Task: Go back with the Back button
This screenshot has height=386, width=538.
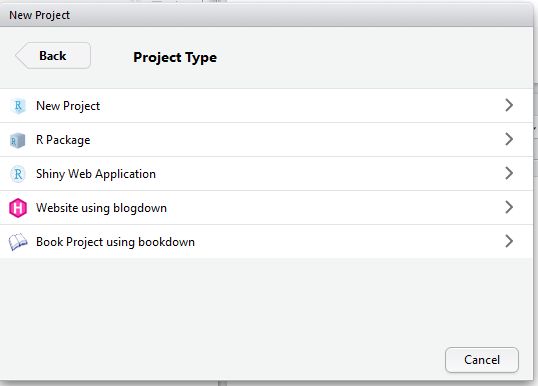Action: click(x=53, y=56)
